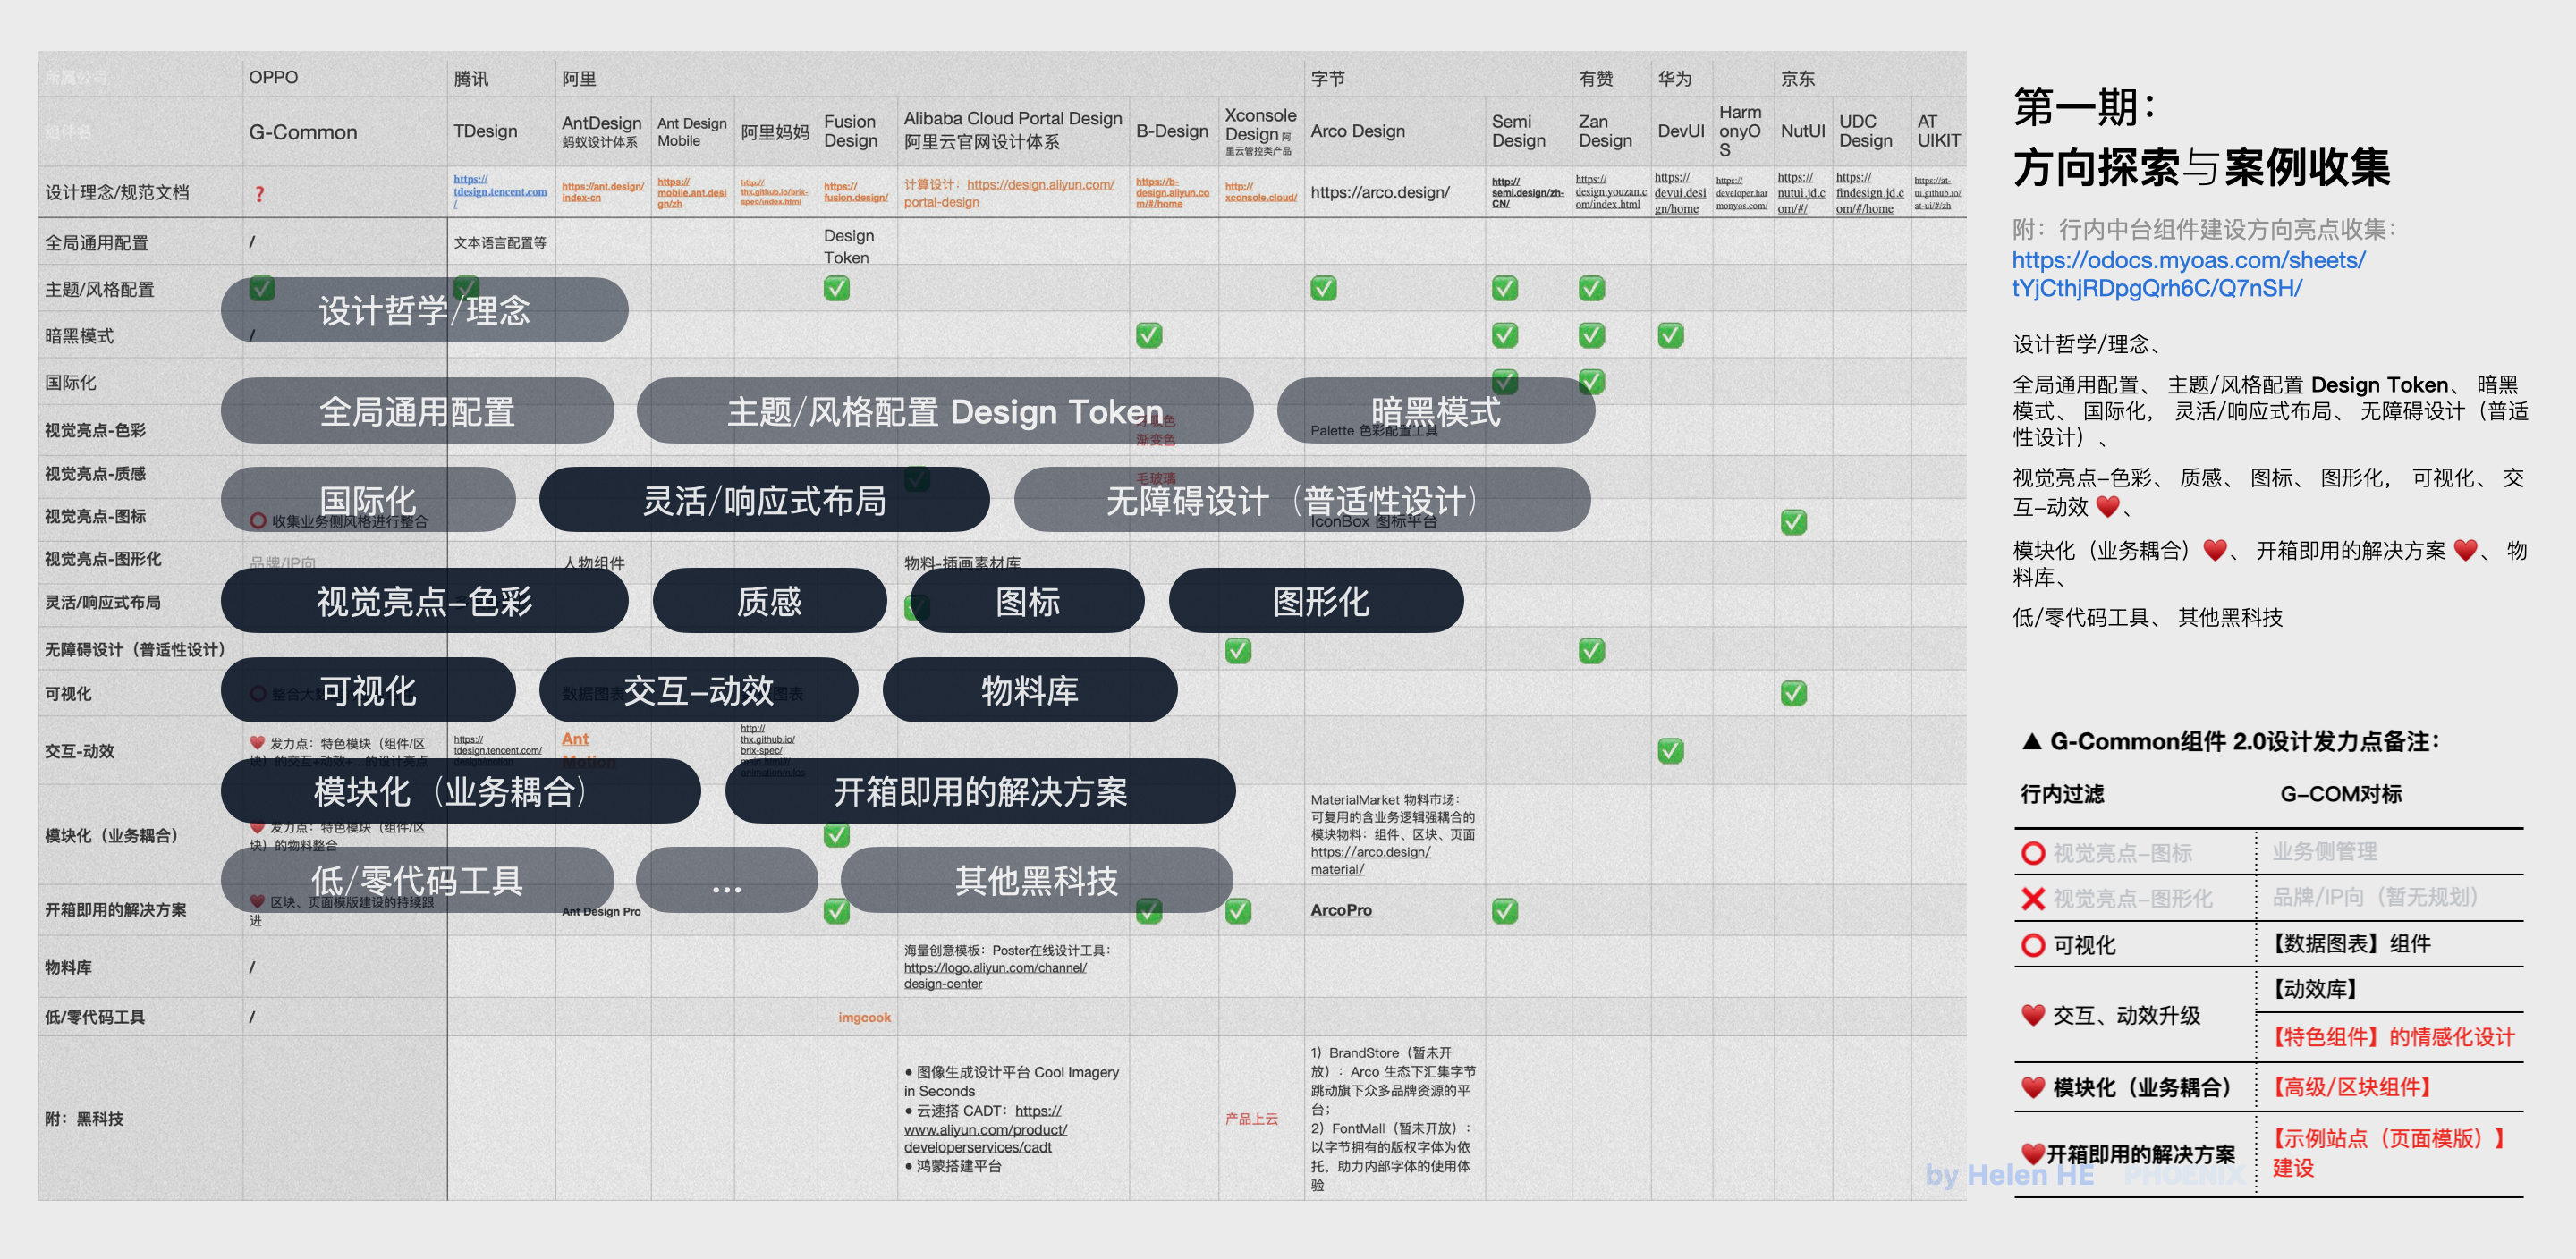Click the 'G–COM对标' column heading

2340,794
